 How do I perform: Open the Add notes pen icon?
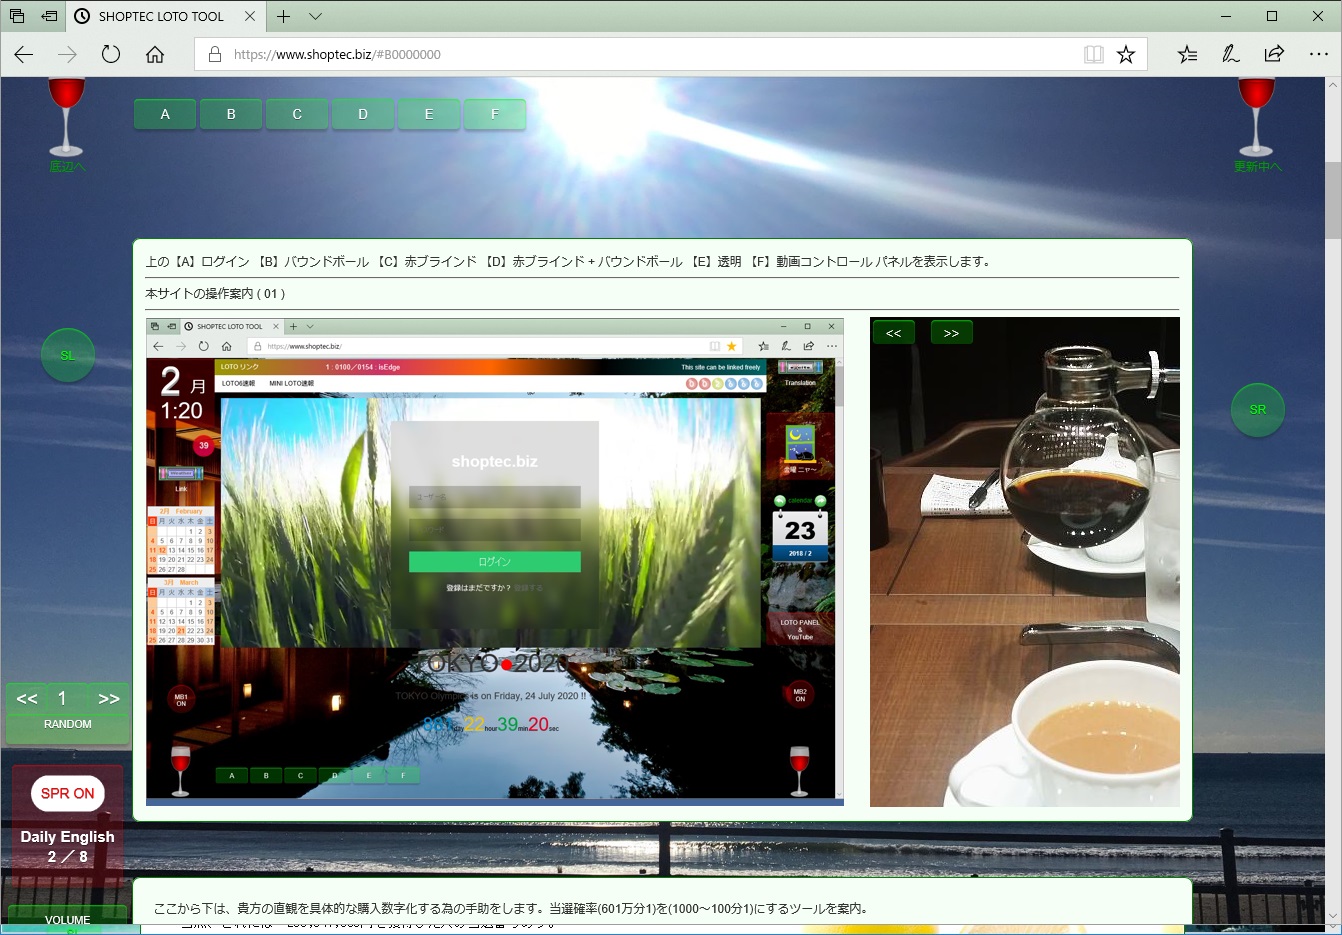pyautogui.click(x=1231, y=54)
